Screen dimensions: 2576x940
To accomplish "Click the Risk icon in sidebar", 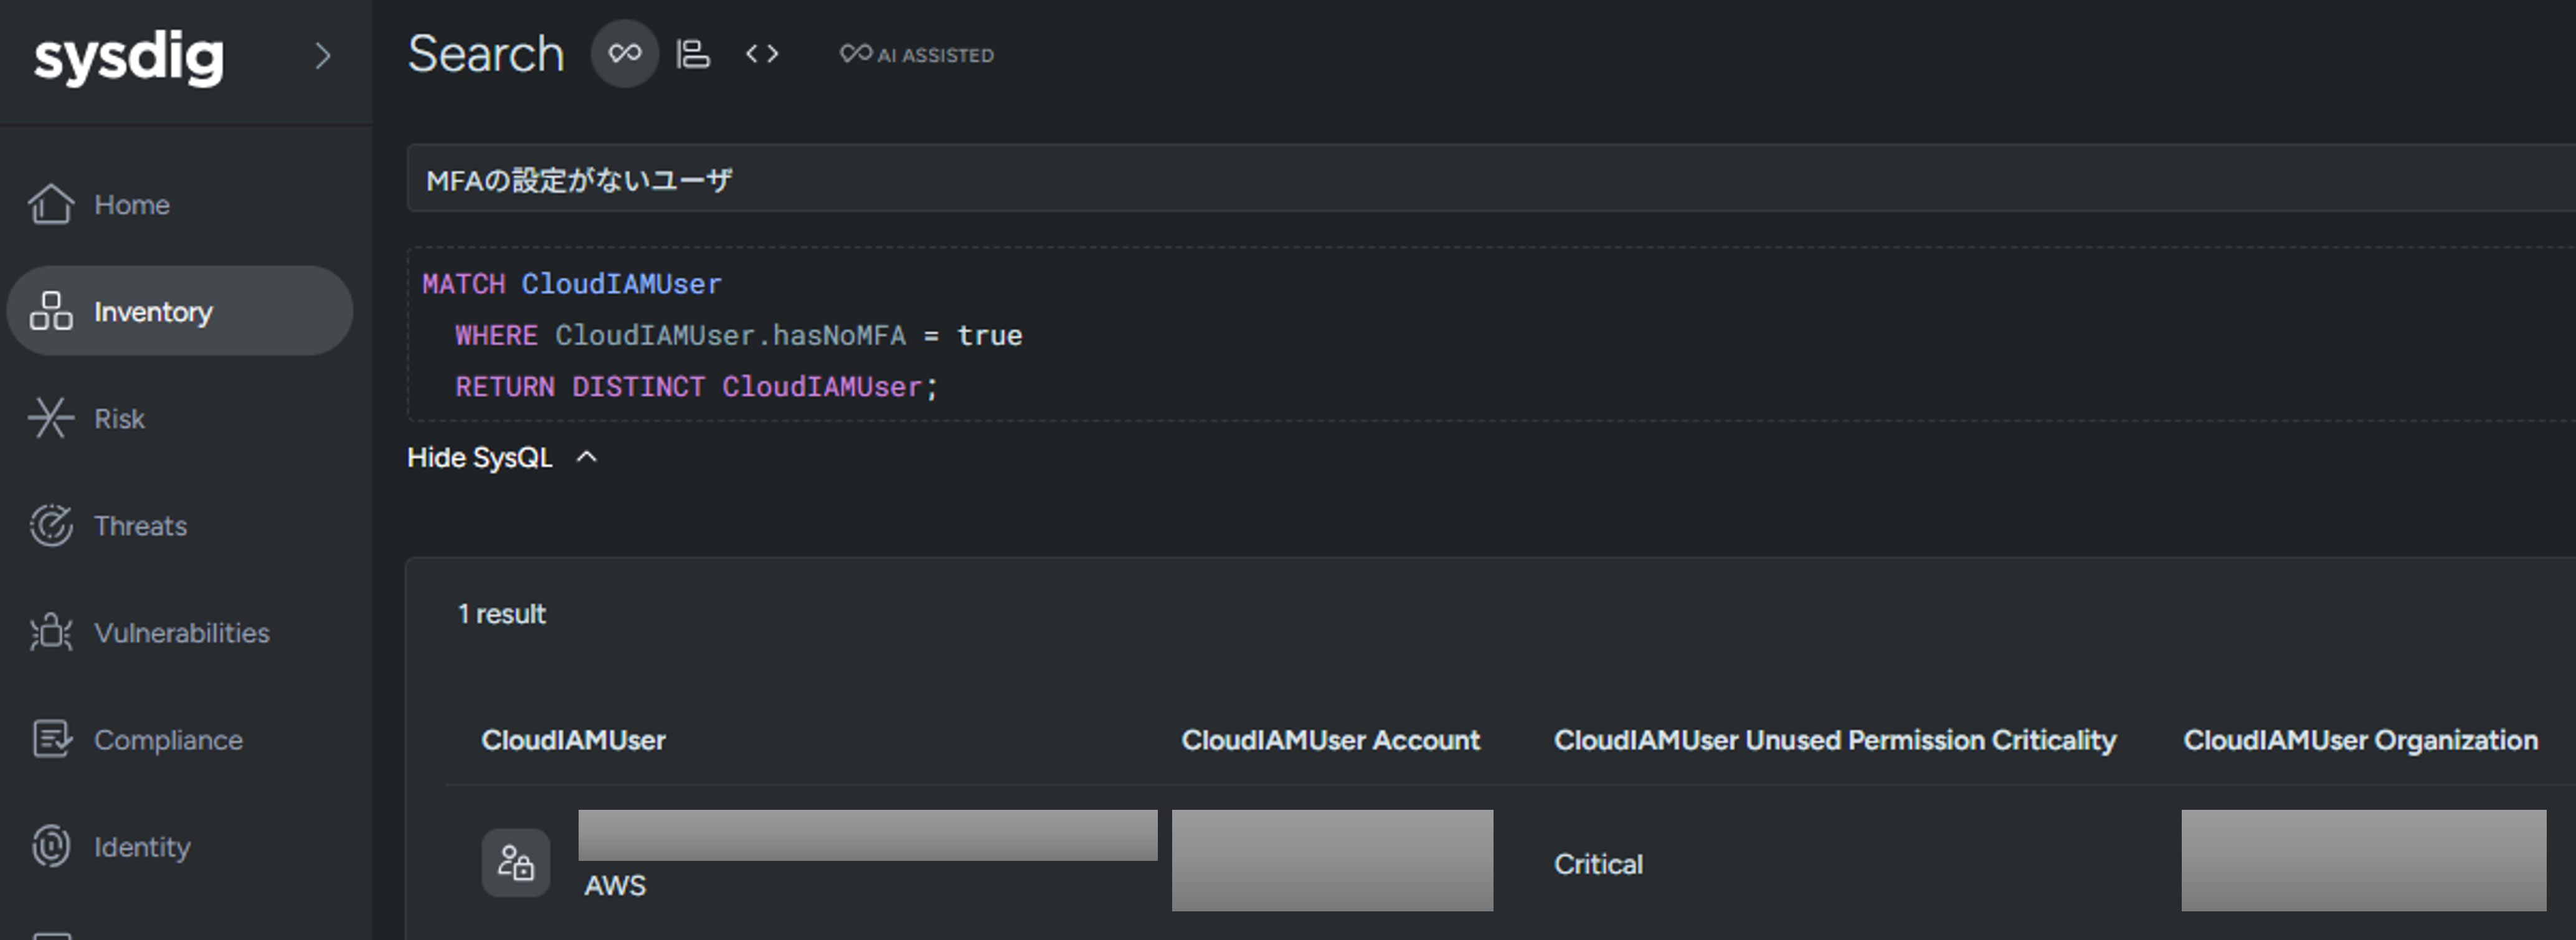I will (x=50, y=418).
